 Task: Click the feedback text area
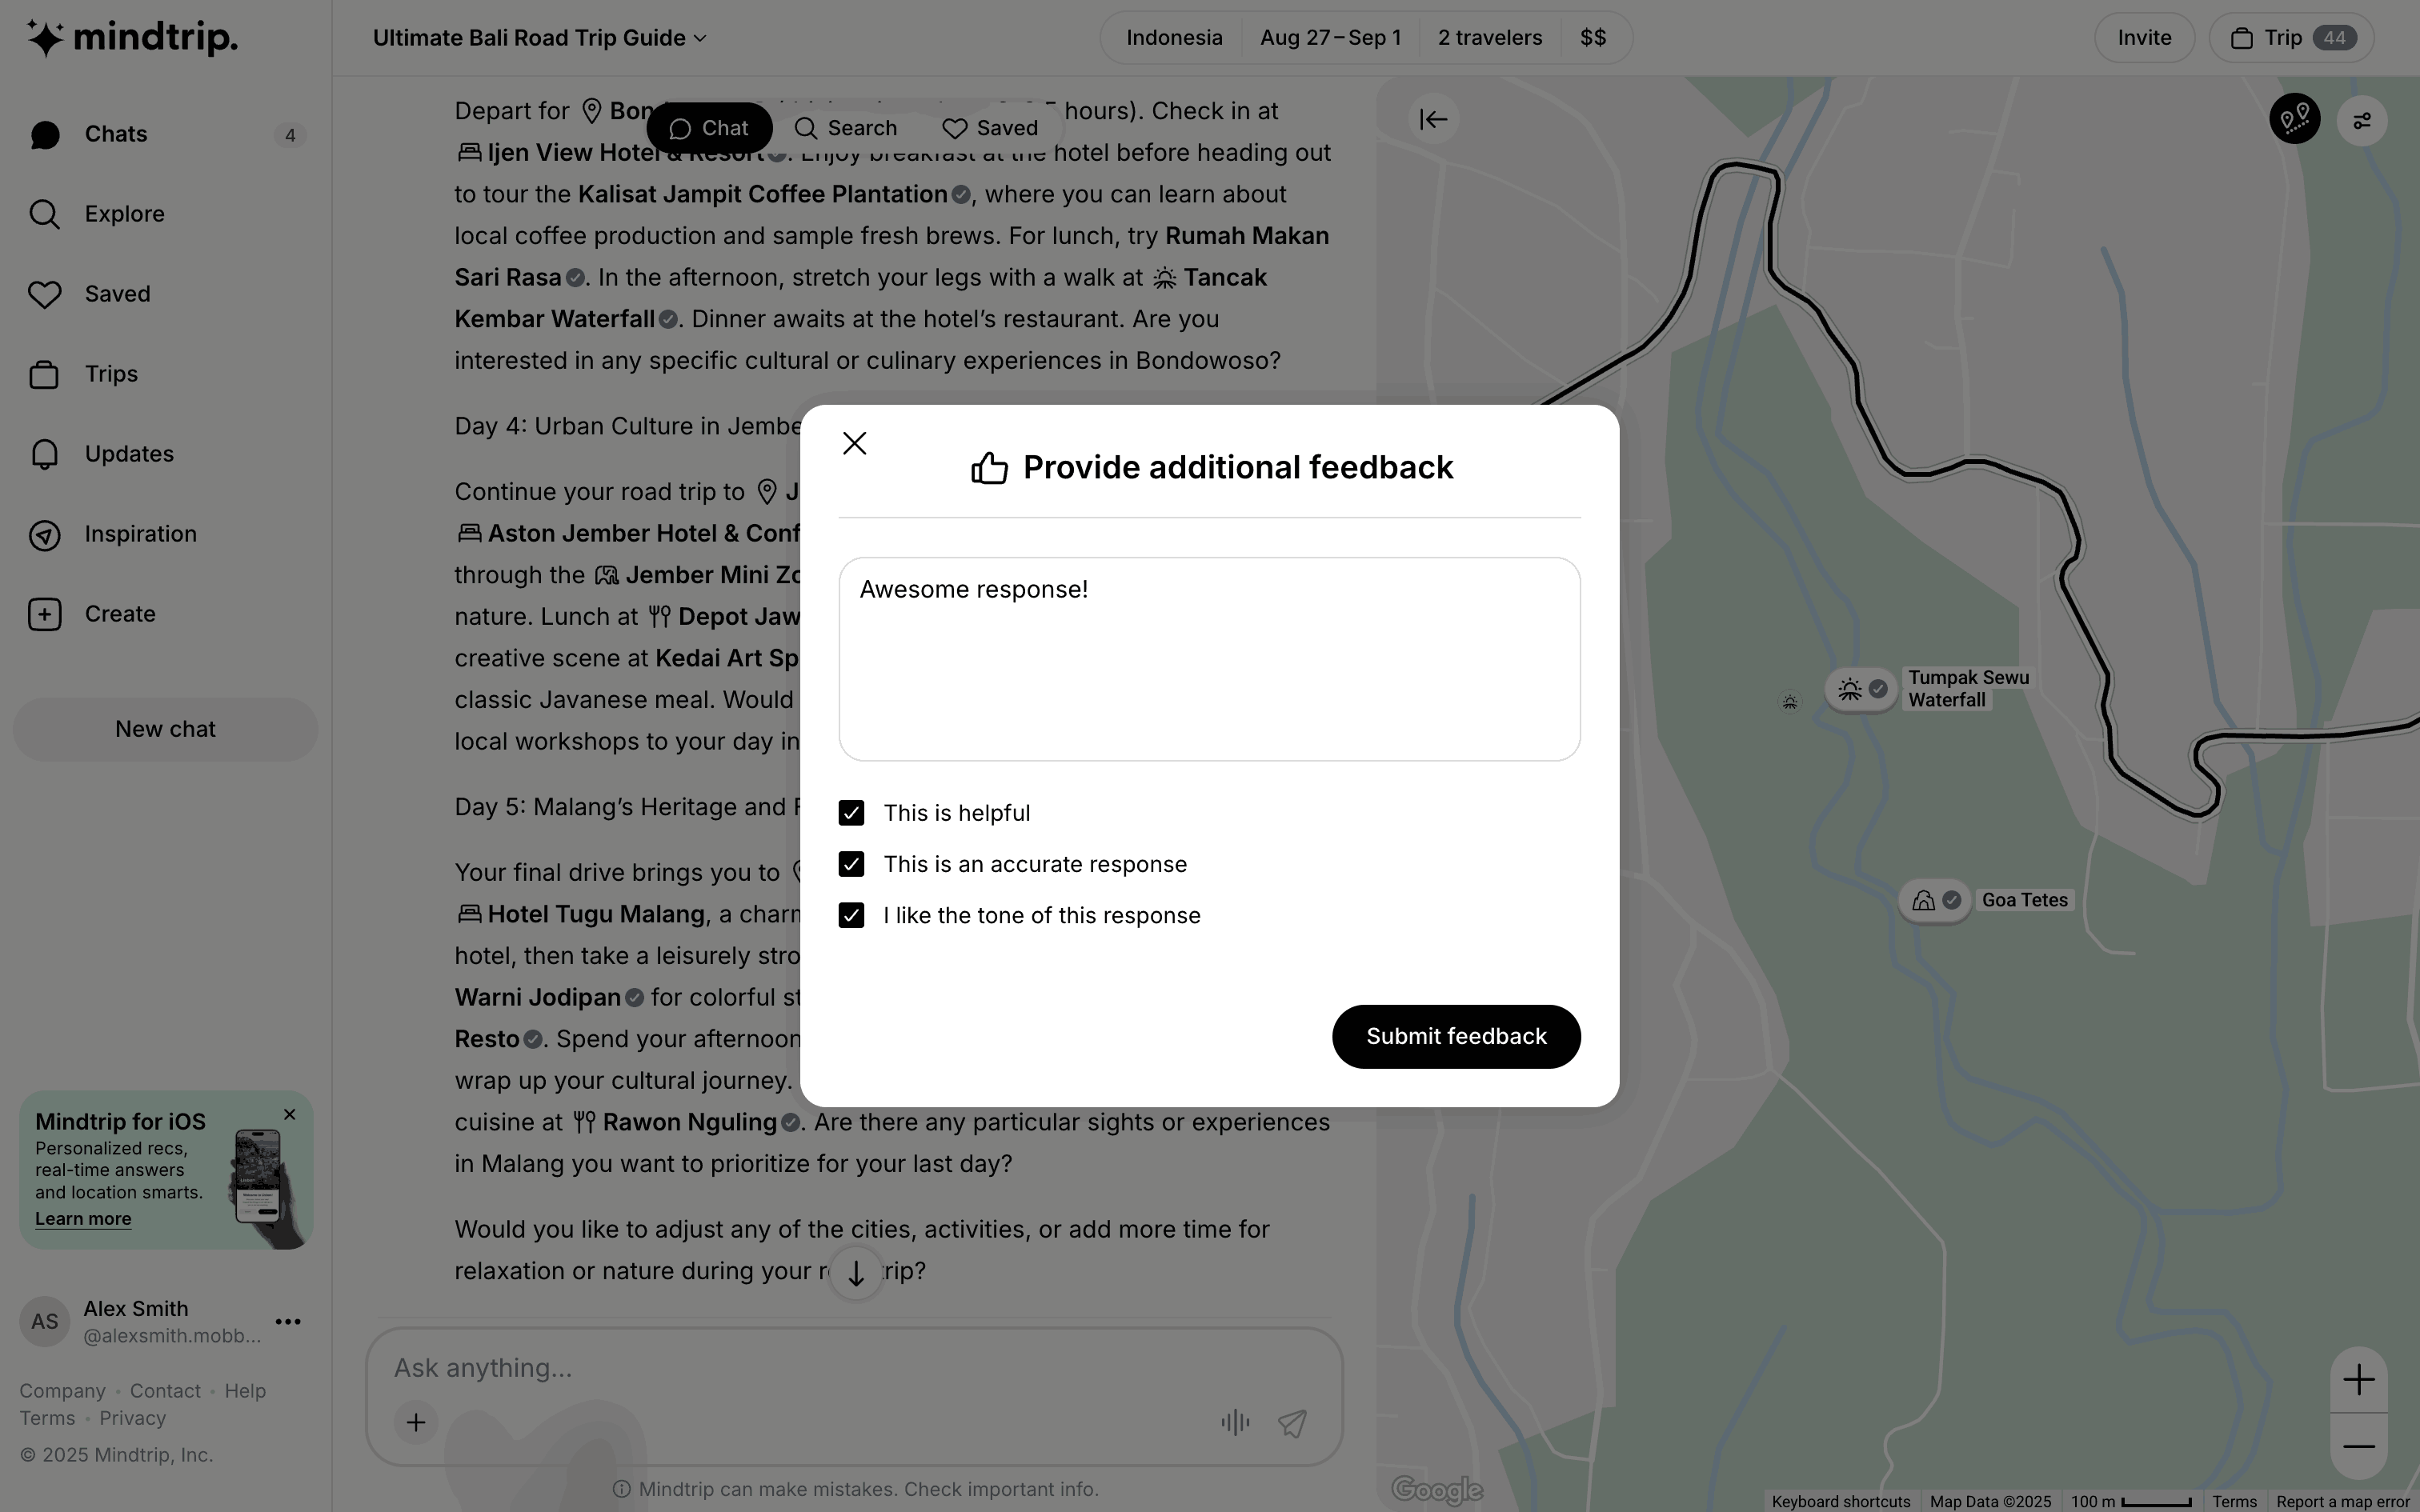click(x=1208, y=660)
